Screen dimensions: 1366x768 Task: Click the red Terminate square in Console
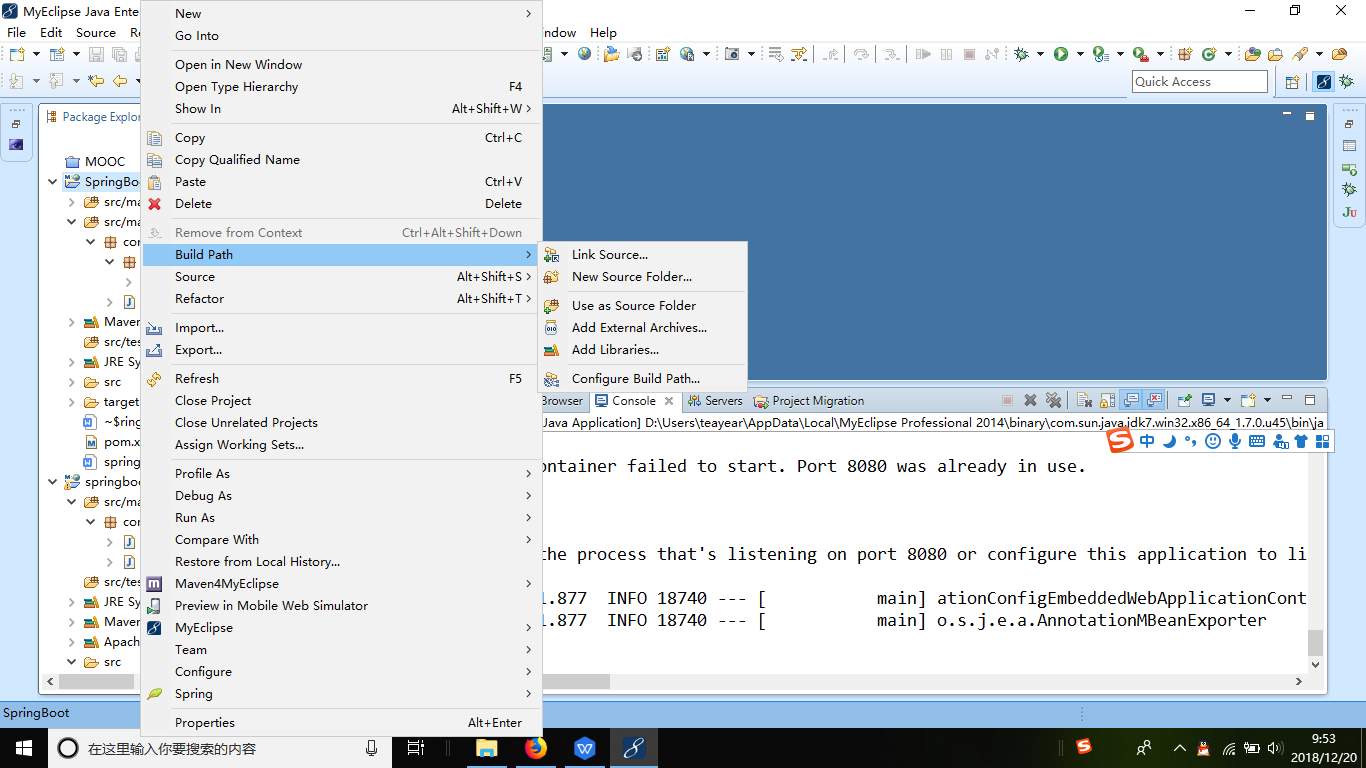tap(1007, 400)
